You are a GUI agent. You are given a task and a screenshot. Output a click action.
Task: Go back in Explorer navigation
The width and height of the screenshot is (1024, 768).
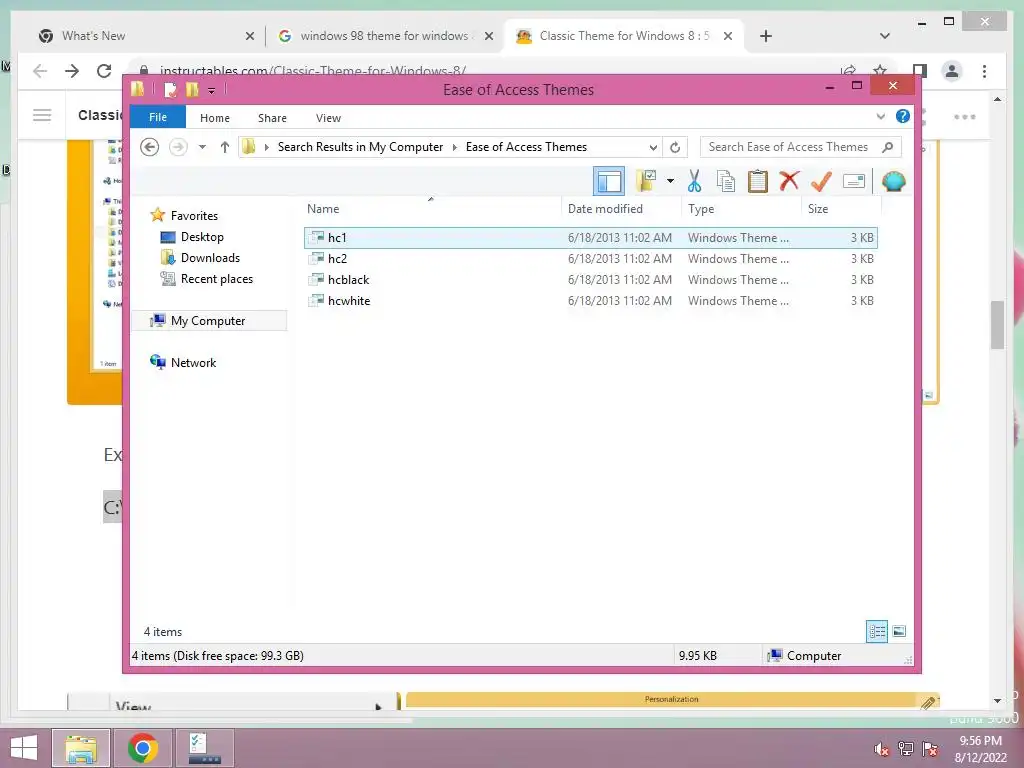[150, 147]
